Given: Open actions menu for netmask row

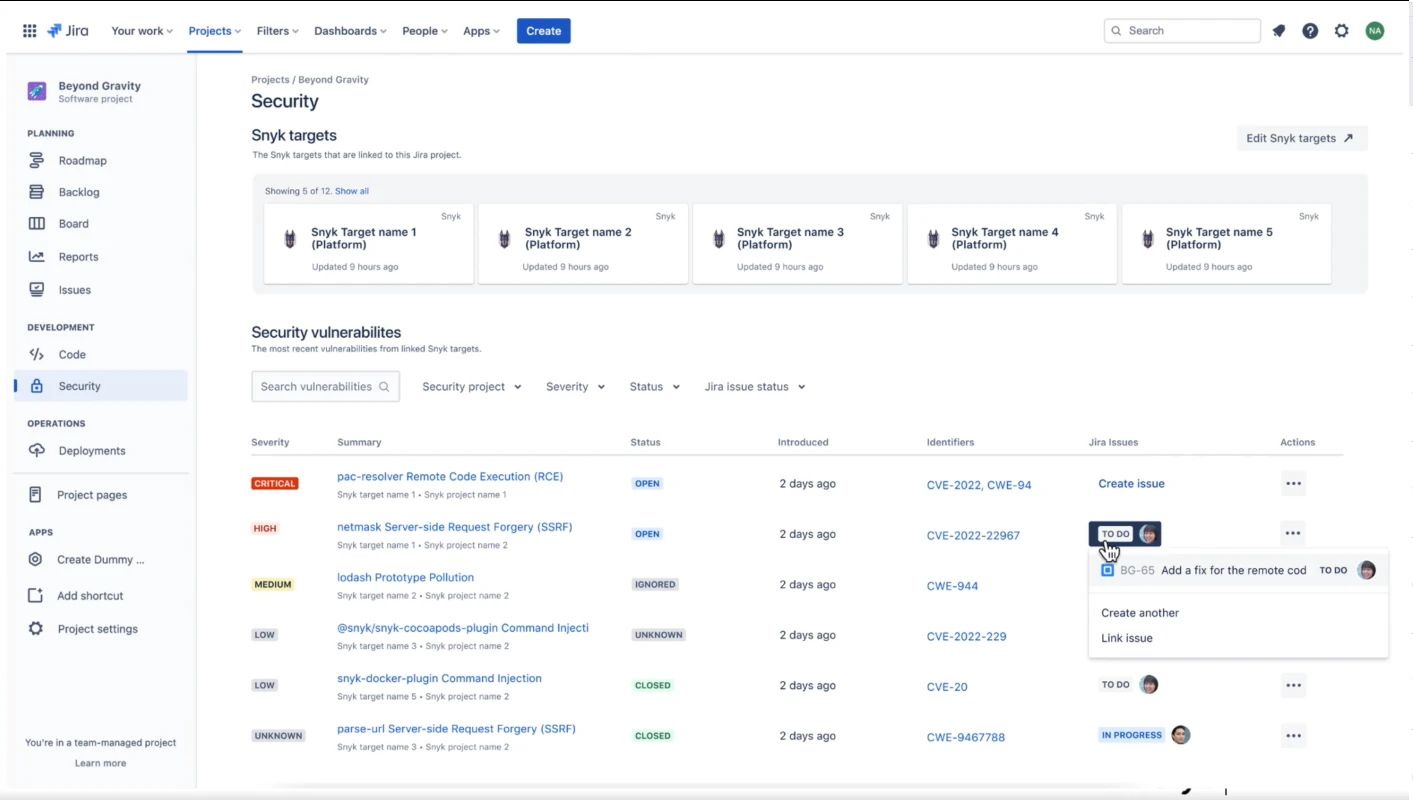Looking at the screenshot, I should point(1293,534).
